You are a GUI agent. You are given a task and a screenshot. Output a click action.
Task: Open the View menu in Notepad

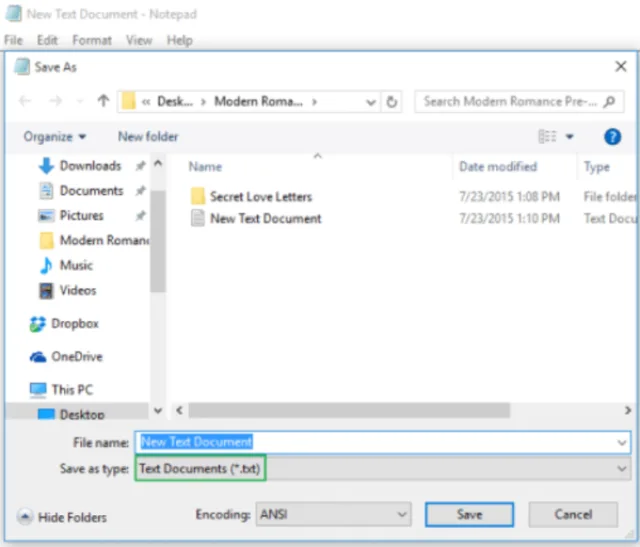tap(139, 40)
